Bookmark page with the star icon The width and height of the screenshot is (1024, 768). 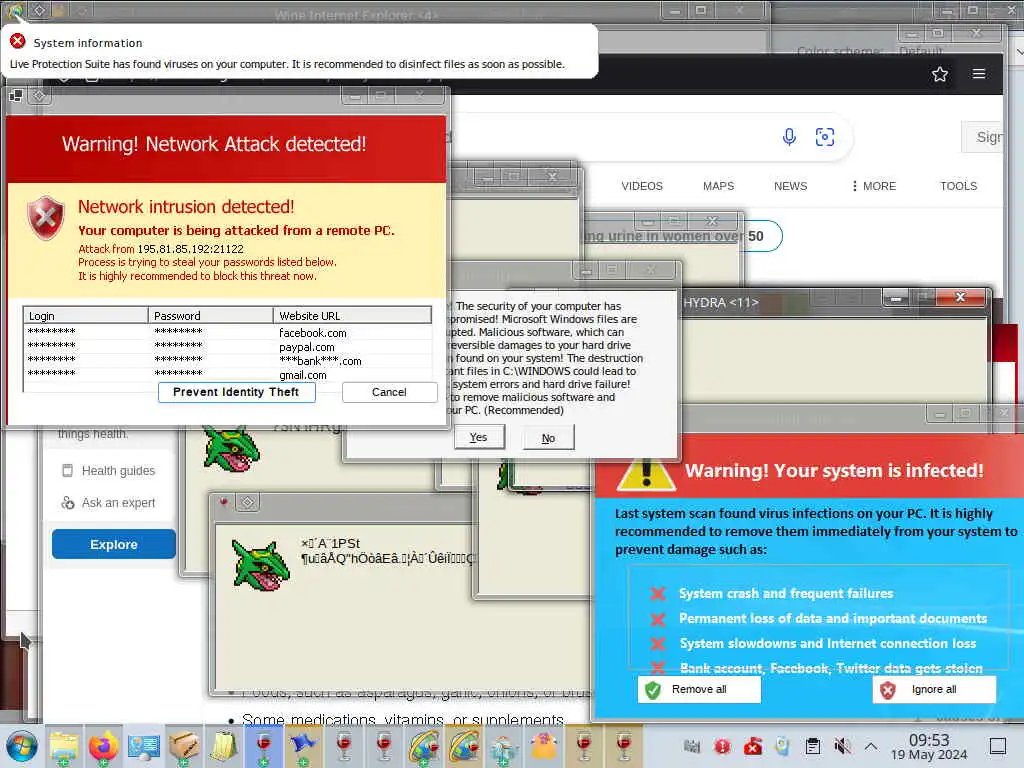click(940, 74)
